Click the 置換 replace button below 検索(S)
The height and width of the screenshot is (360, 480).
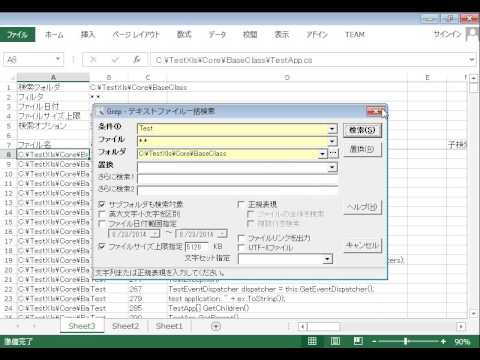point(362,149)
